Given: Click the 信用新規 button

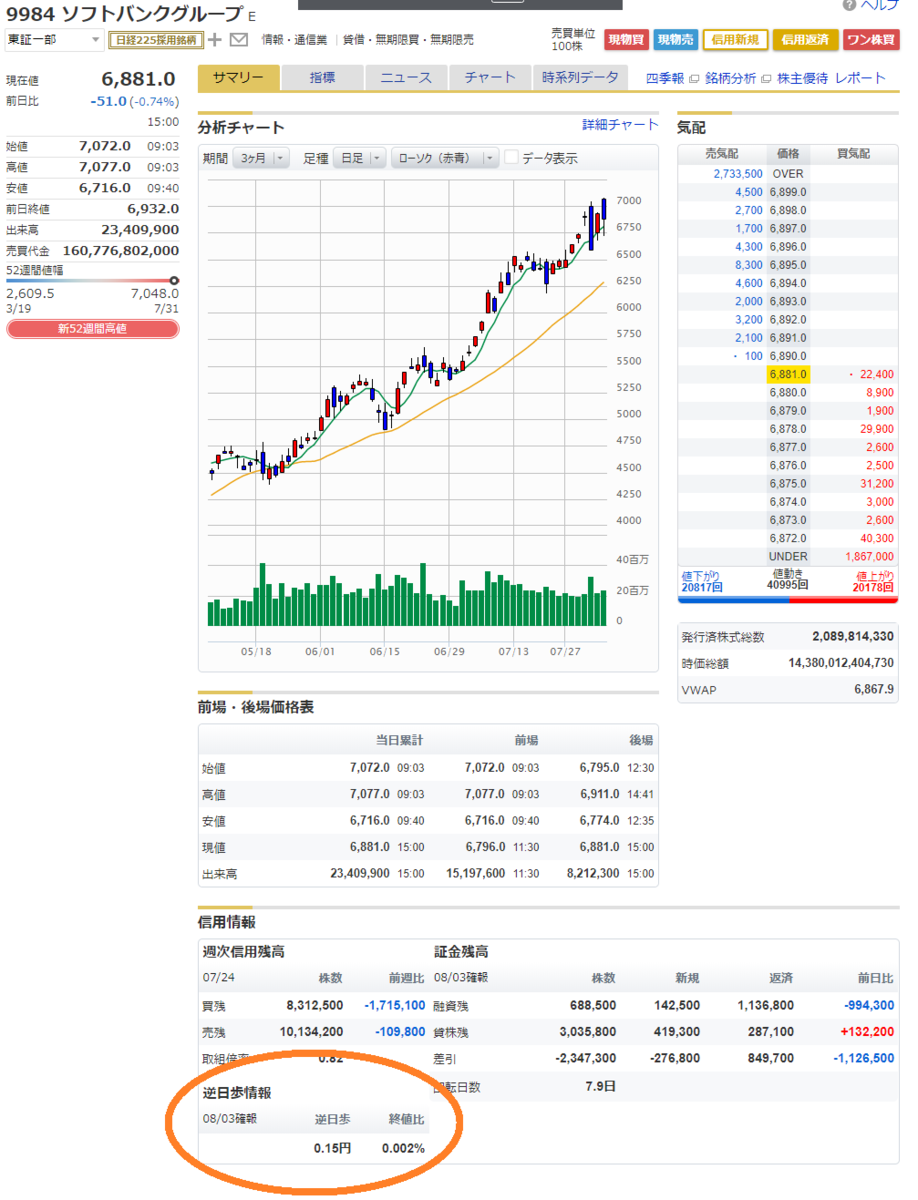Looking at the screenshot, I should 735,40.
